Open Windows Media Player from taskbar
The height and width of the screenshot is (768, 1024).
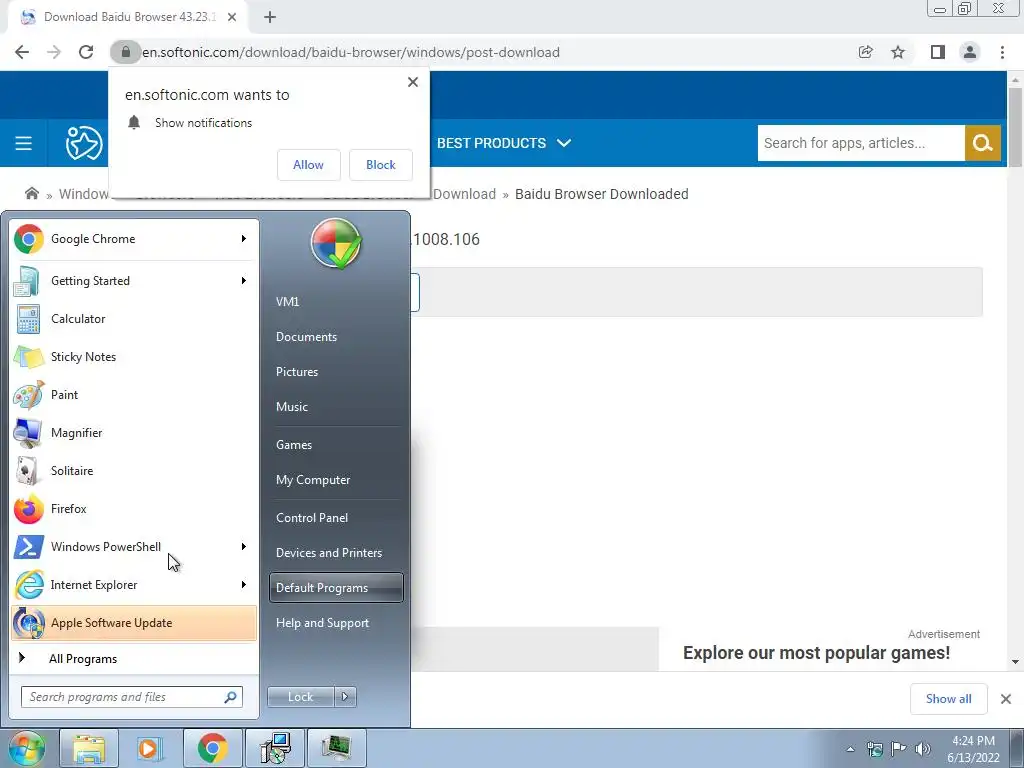pos(149,748)
